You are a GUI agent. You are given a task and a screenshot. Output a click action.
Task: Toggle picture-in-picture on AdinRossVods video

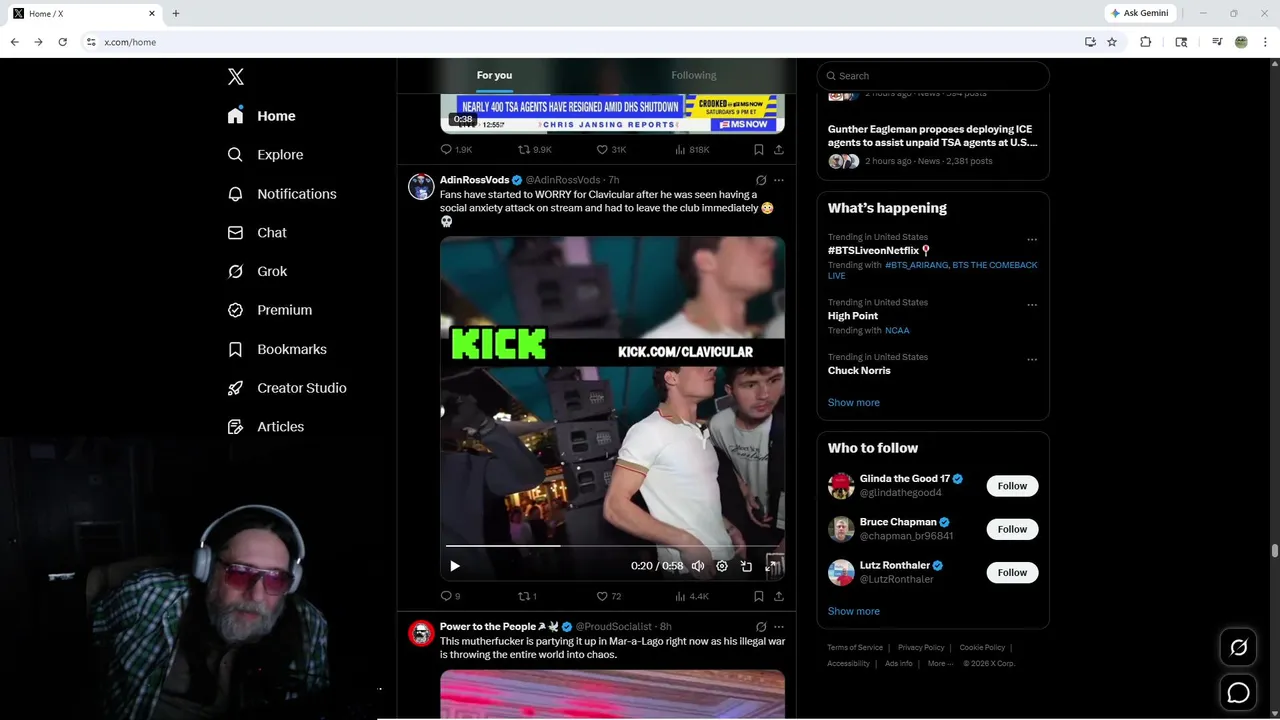746,566
